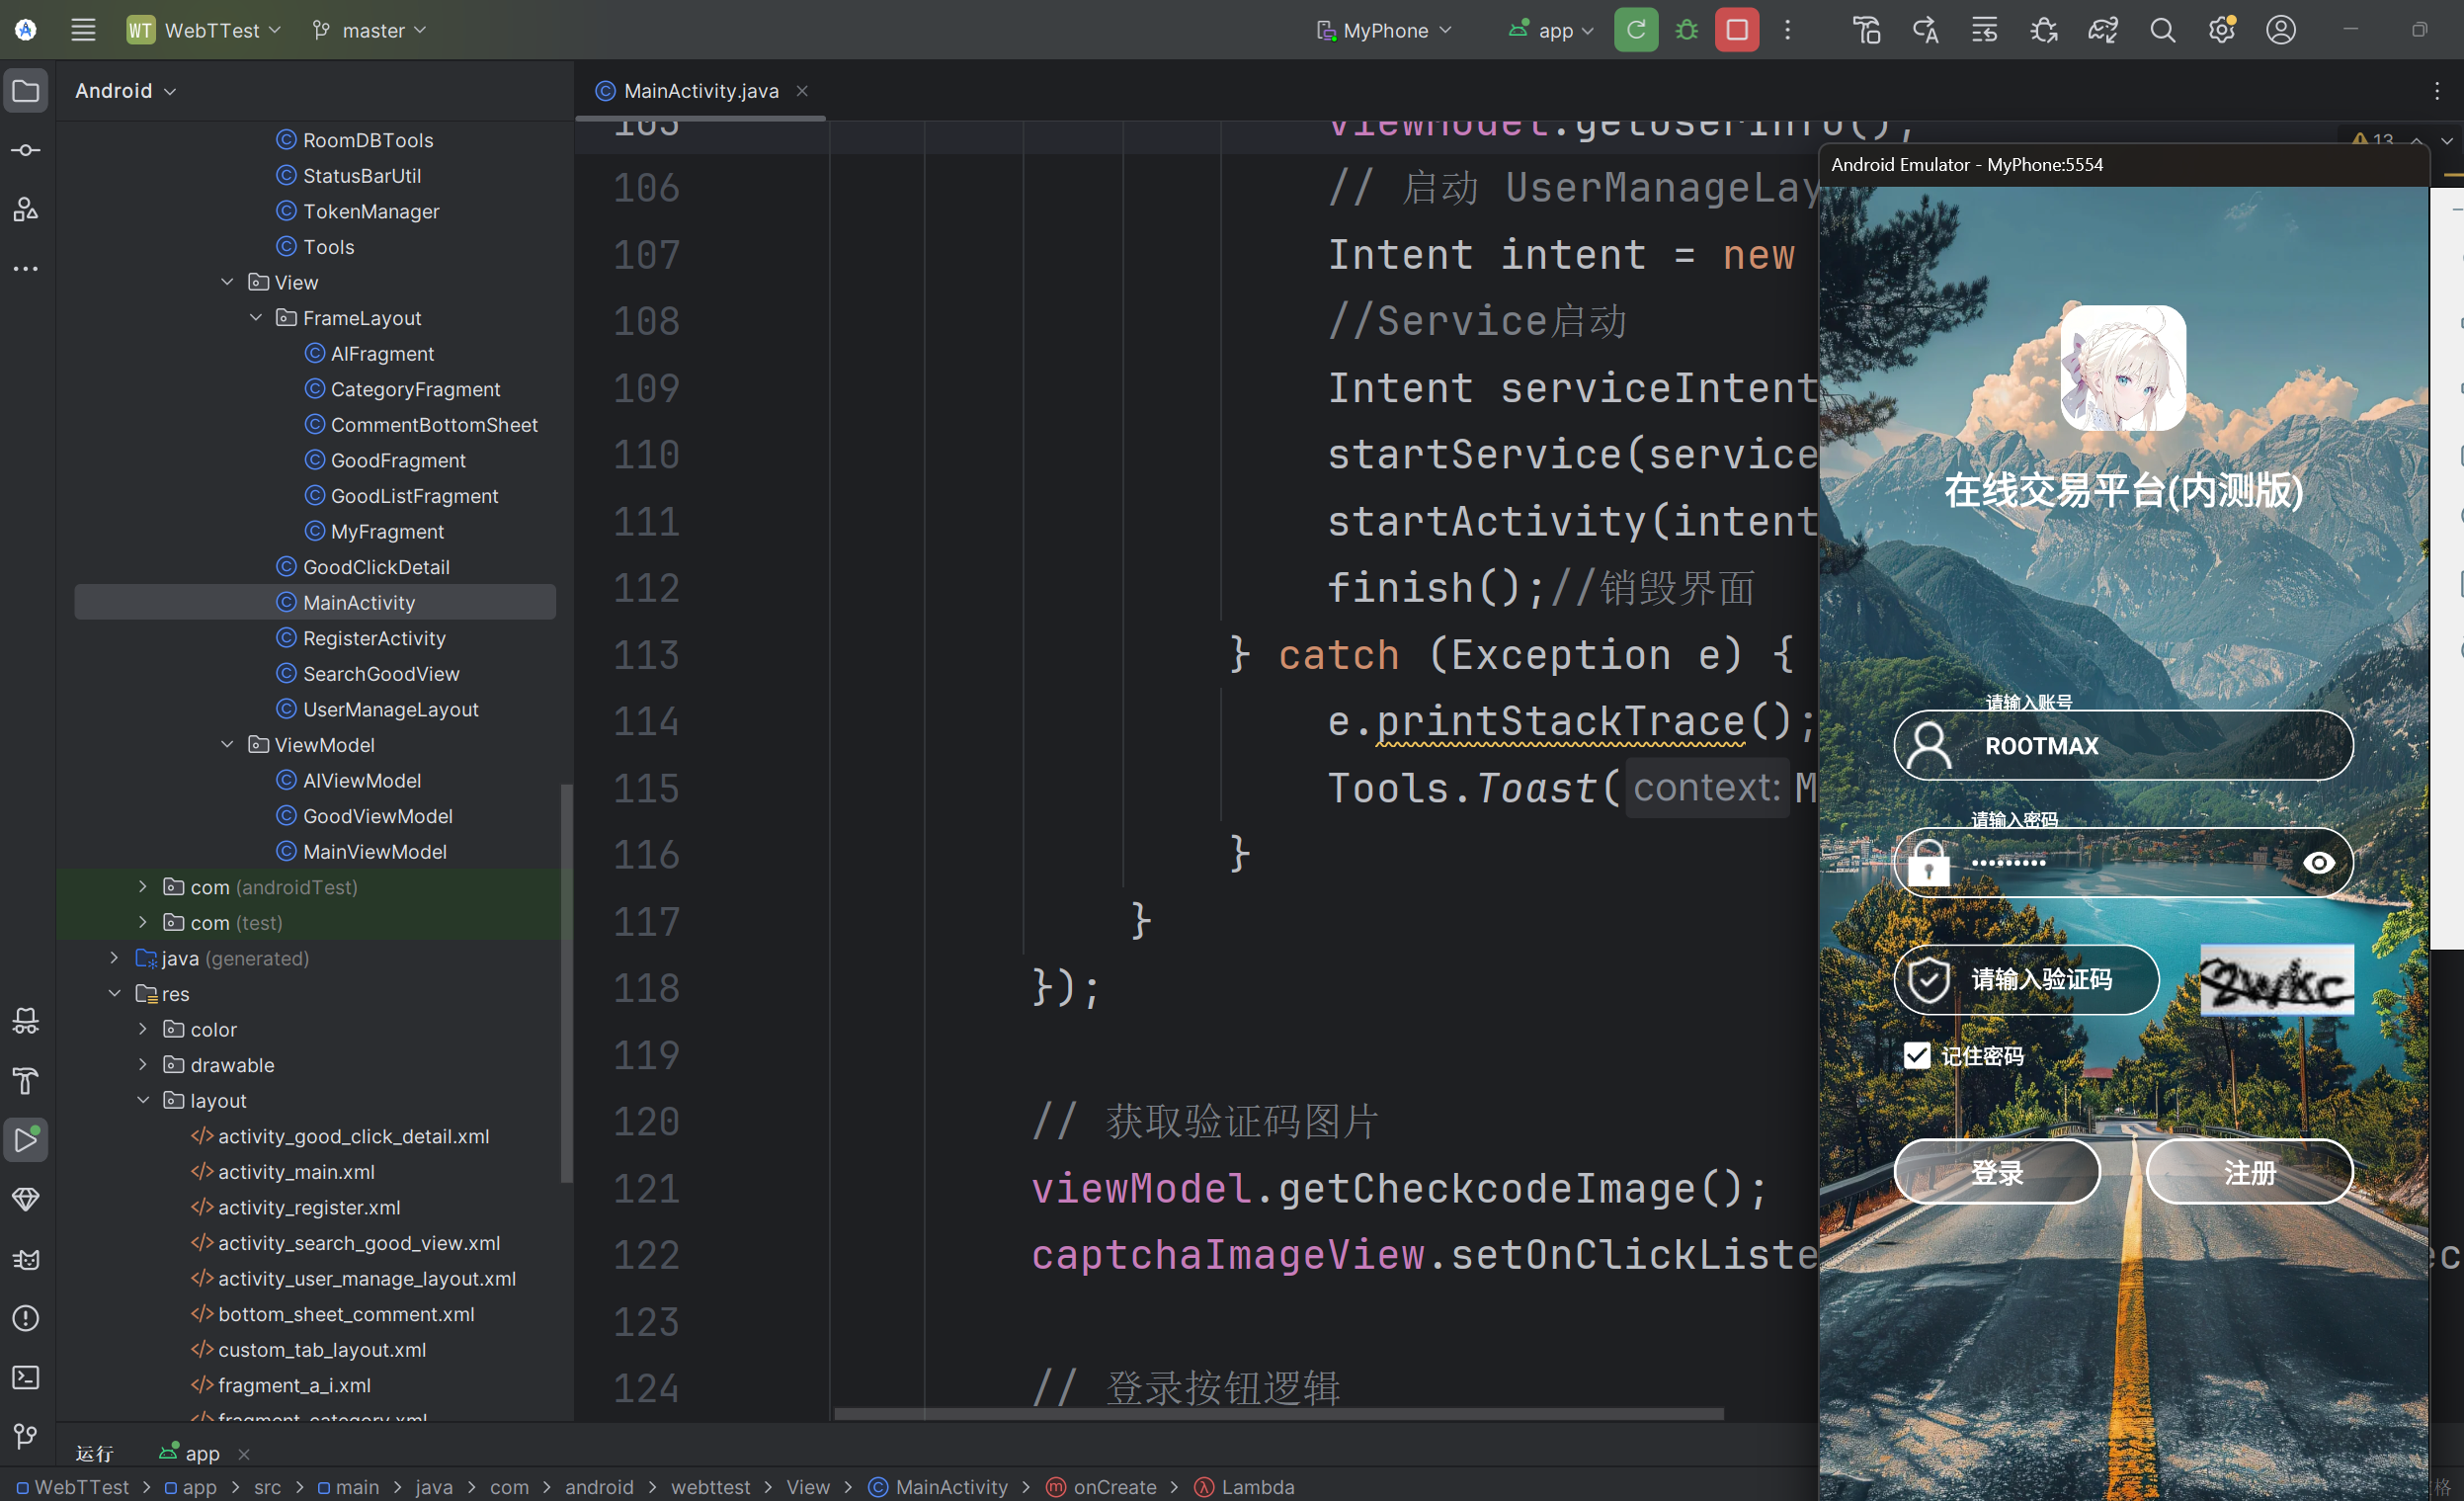Click MainActivity in the breadcrumb bar
The image size is (2464, 1501).
coord(939,1487)
